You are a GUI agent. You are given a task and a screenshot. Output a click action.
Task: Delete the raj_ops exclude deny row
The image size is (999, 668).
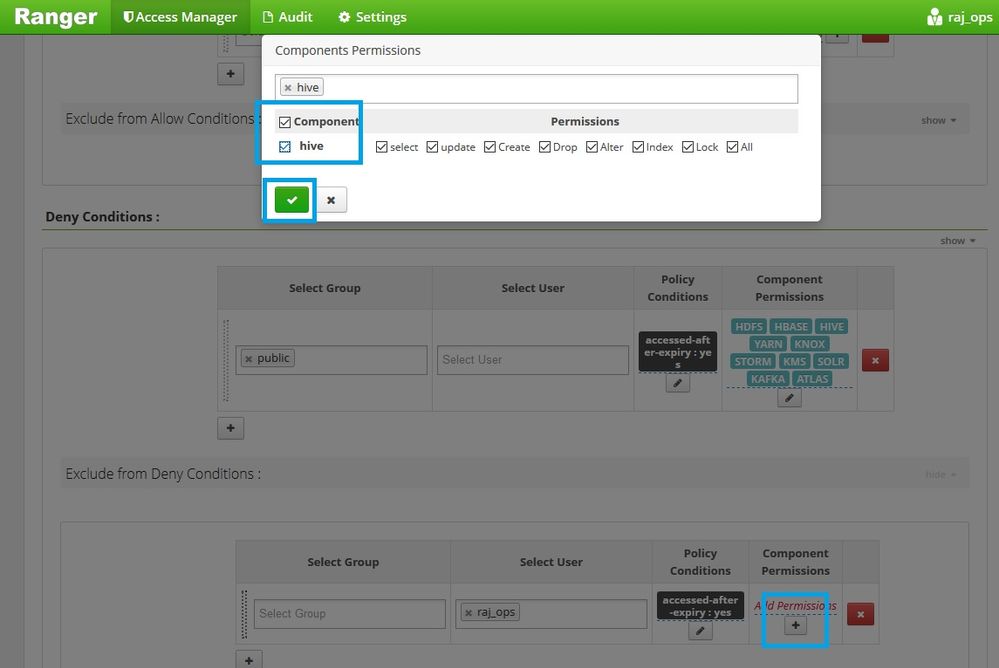click(861, 614)
